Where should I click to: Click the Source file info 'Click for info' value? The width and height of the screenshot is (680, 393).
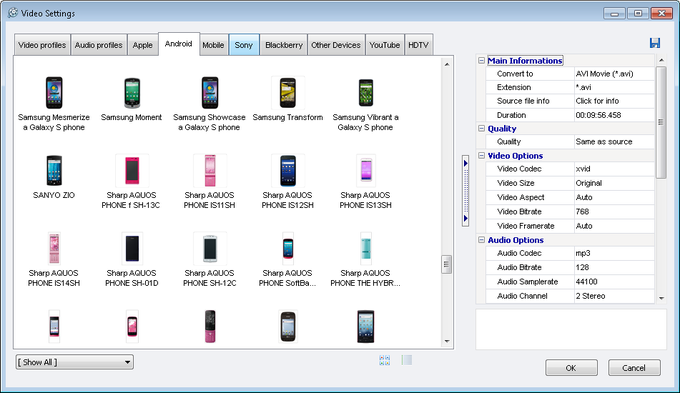pyautogui.click(x=614, y=101)
